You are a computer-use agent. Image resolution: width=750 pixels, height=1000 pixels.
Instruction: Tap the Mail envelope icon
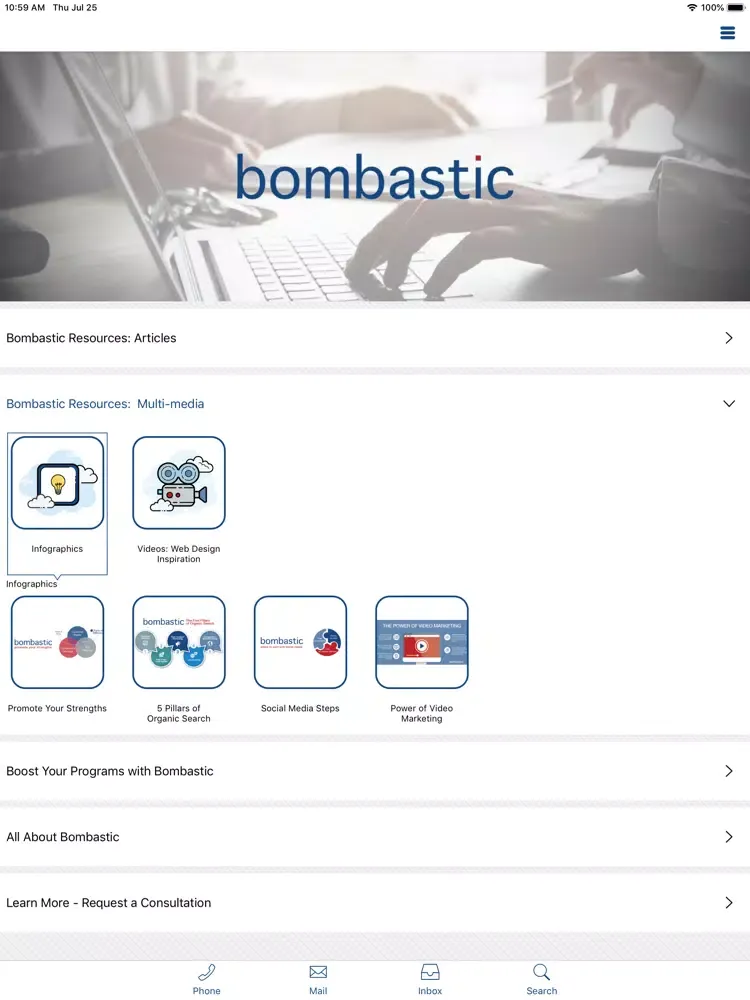[x=318, y=972]
